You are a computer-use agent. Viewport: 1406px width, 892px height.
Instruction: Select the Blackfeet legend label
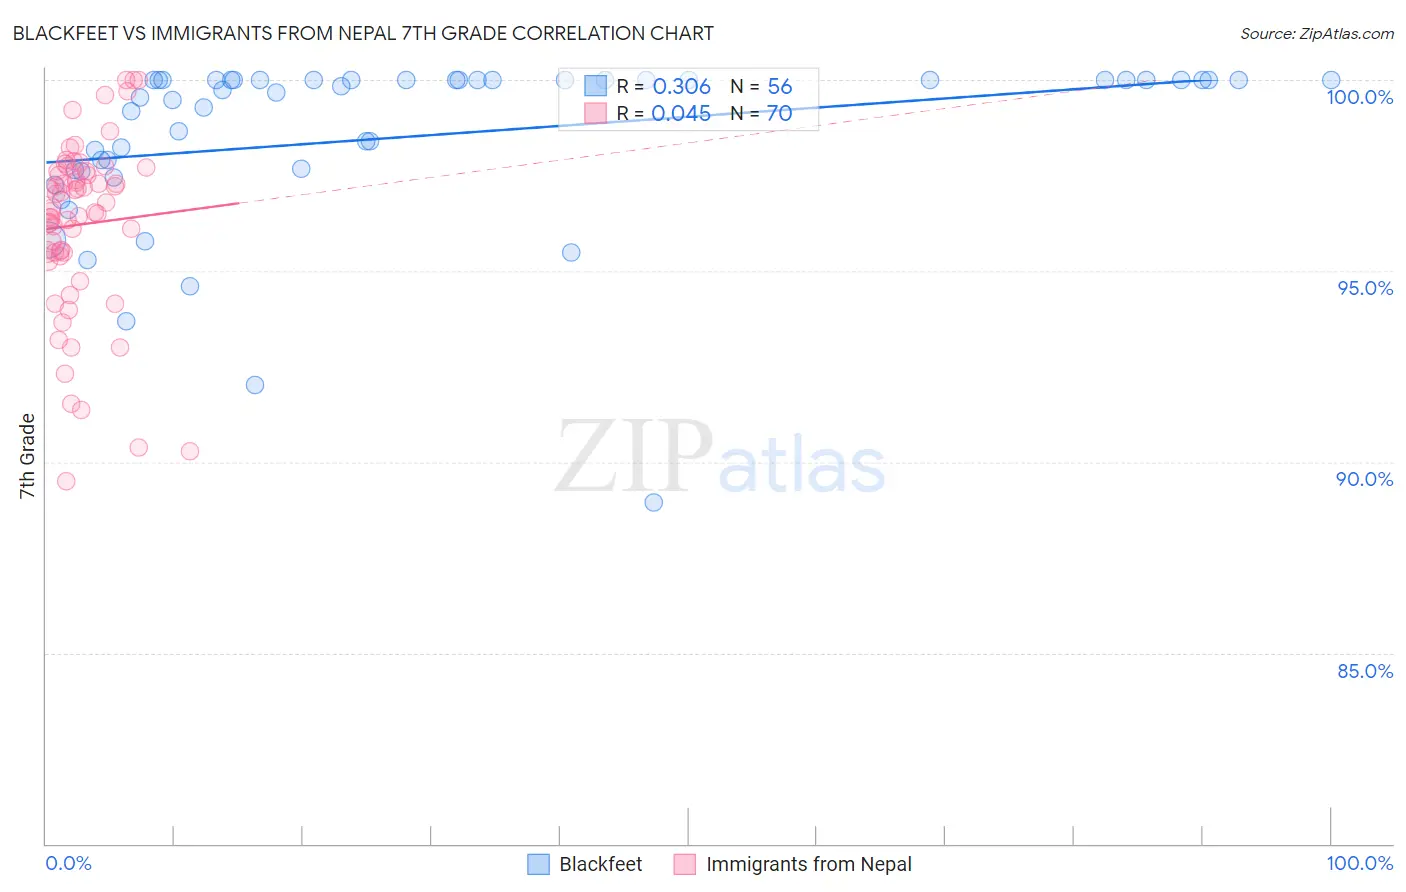click(x=601, y=864)
